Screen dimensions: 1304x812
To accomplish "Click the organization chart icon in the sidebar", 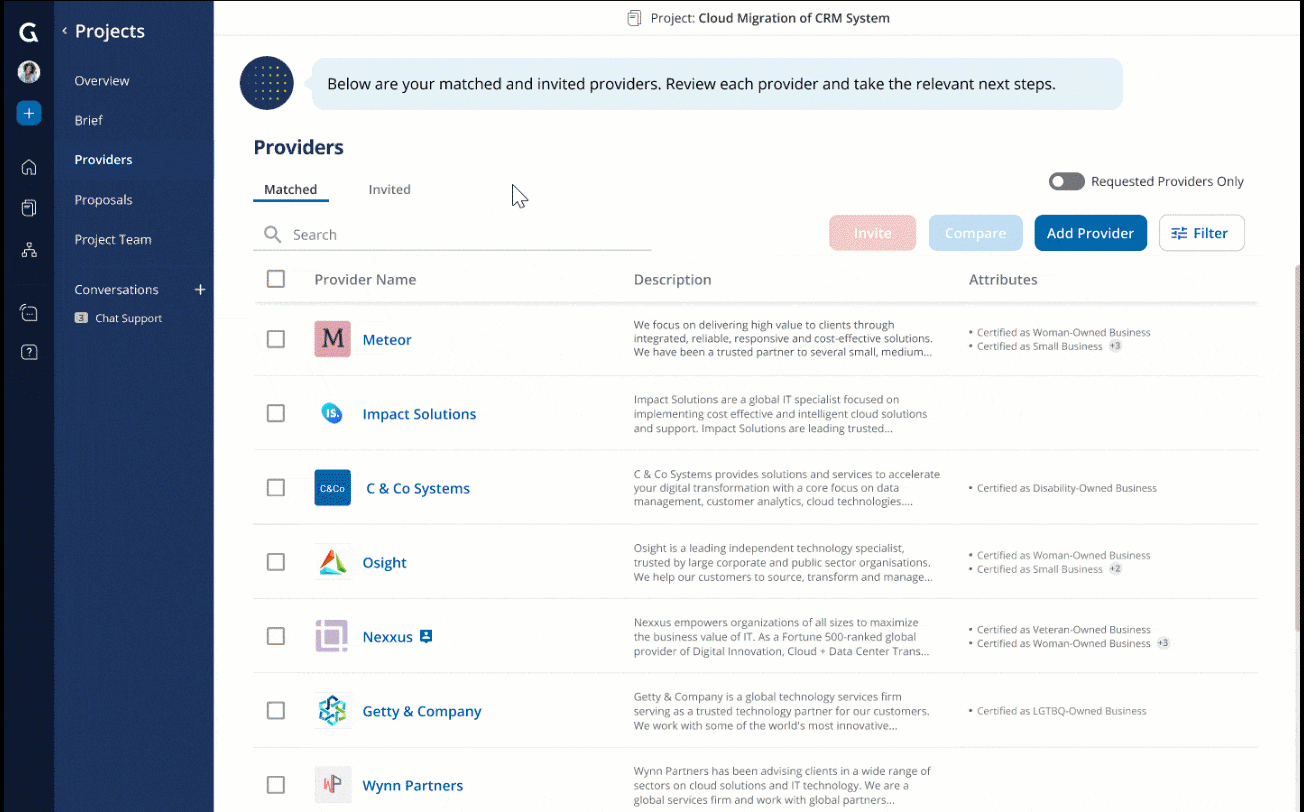I will point(28,249).
